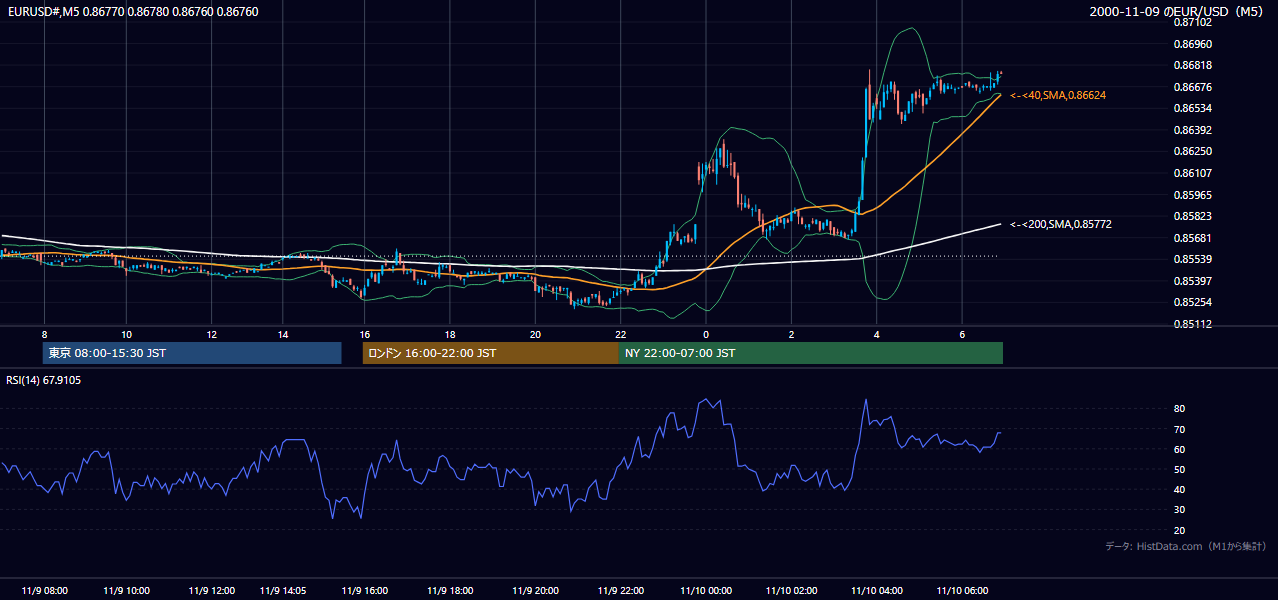Click the bottom time label 11/10 02:00
The height and width of the screenshot is (600, 1278).
[791, 590]
